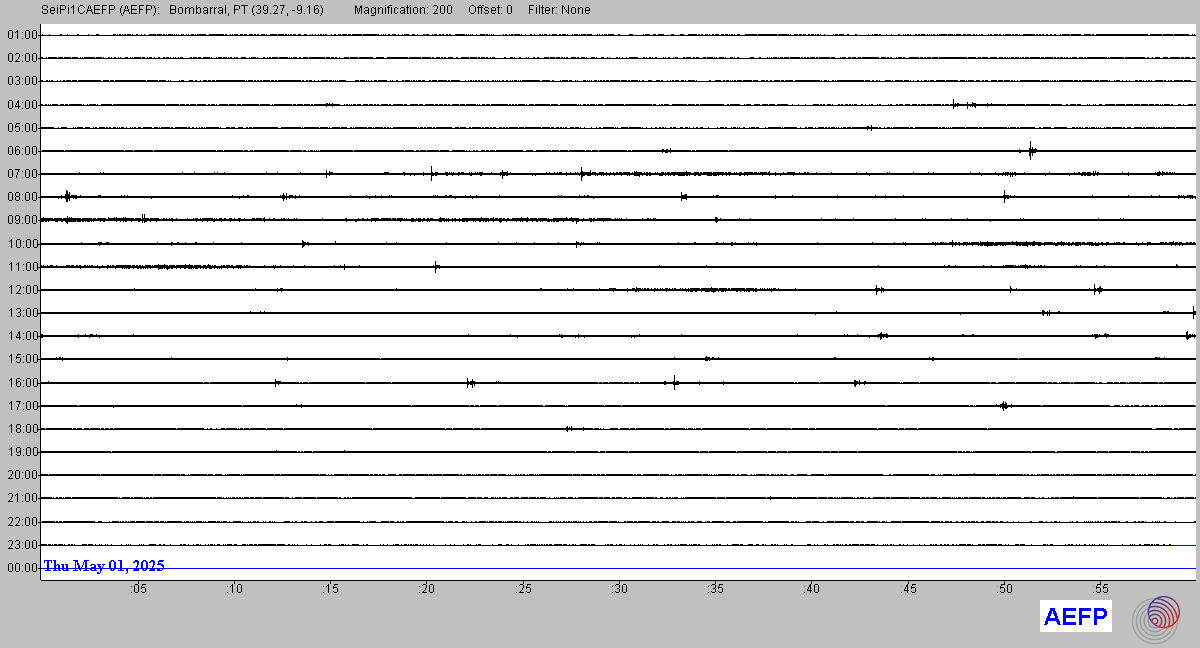Click the 00:00 hour label

[22, 568]
